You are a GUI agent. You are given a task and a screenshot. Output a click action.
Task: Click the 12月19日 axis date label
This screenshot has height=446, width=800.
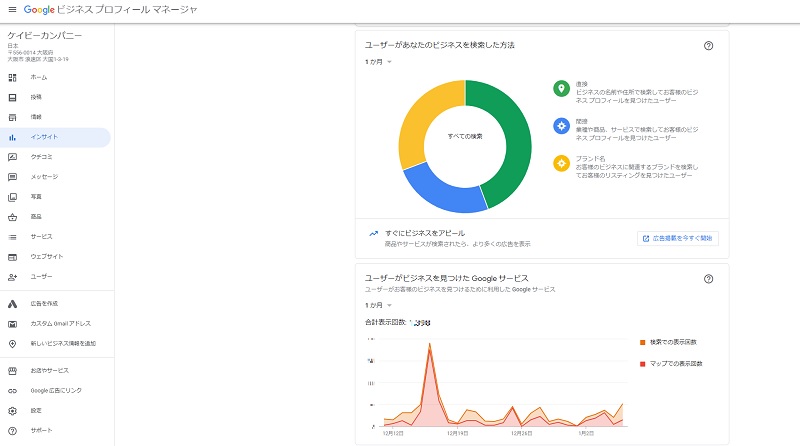tap(458, 433)
